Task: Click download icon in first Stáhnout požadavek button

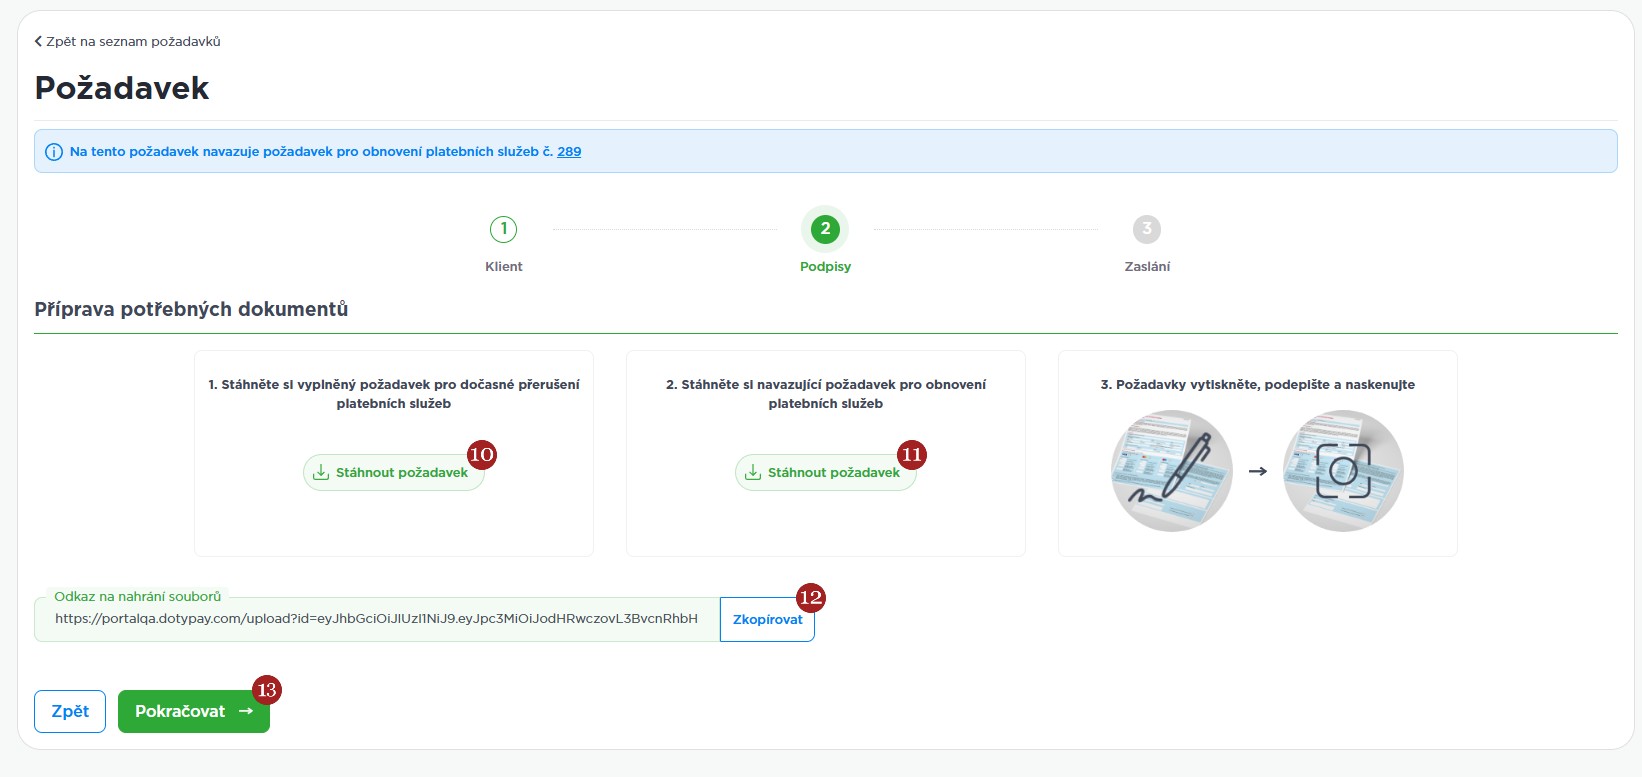Action: [x=321, y=473]
